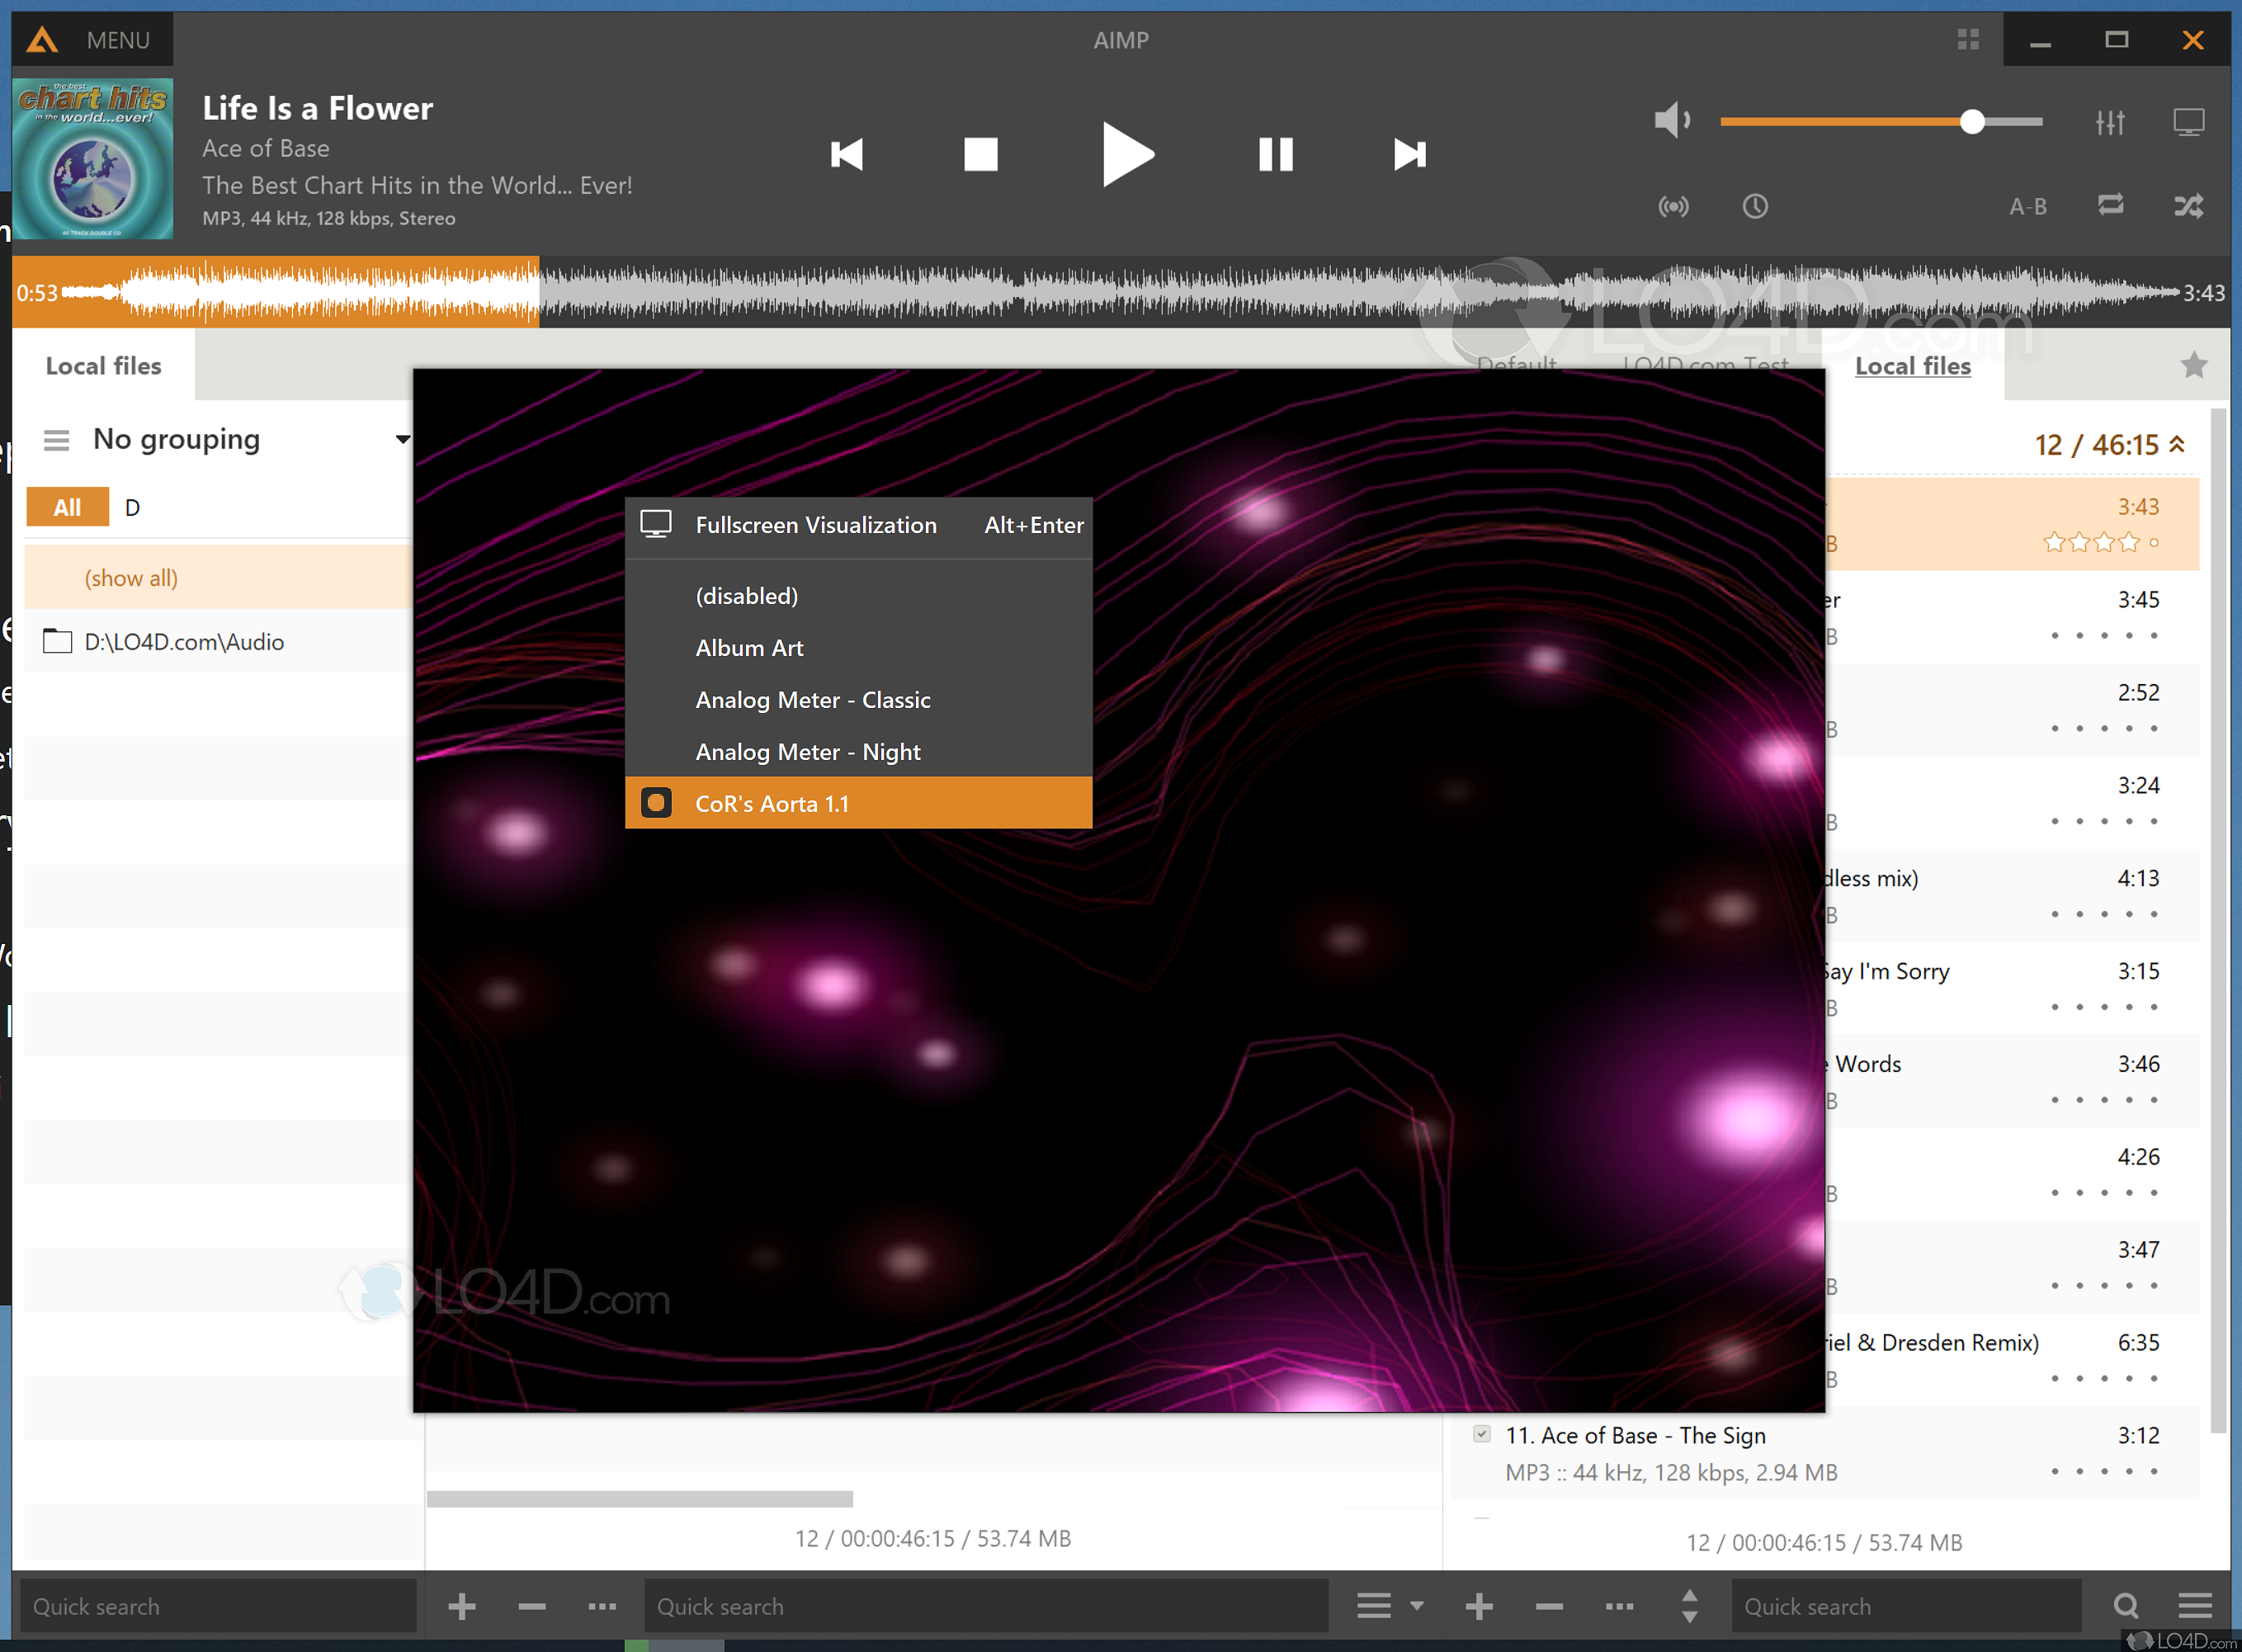Open the internet radio capture icon
Image resolution: width=2242 pixels, height=1652 pixels.
[1673, 206]
